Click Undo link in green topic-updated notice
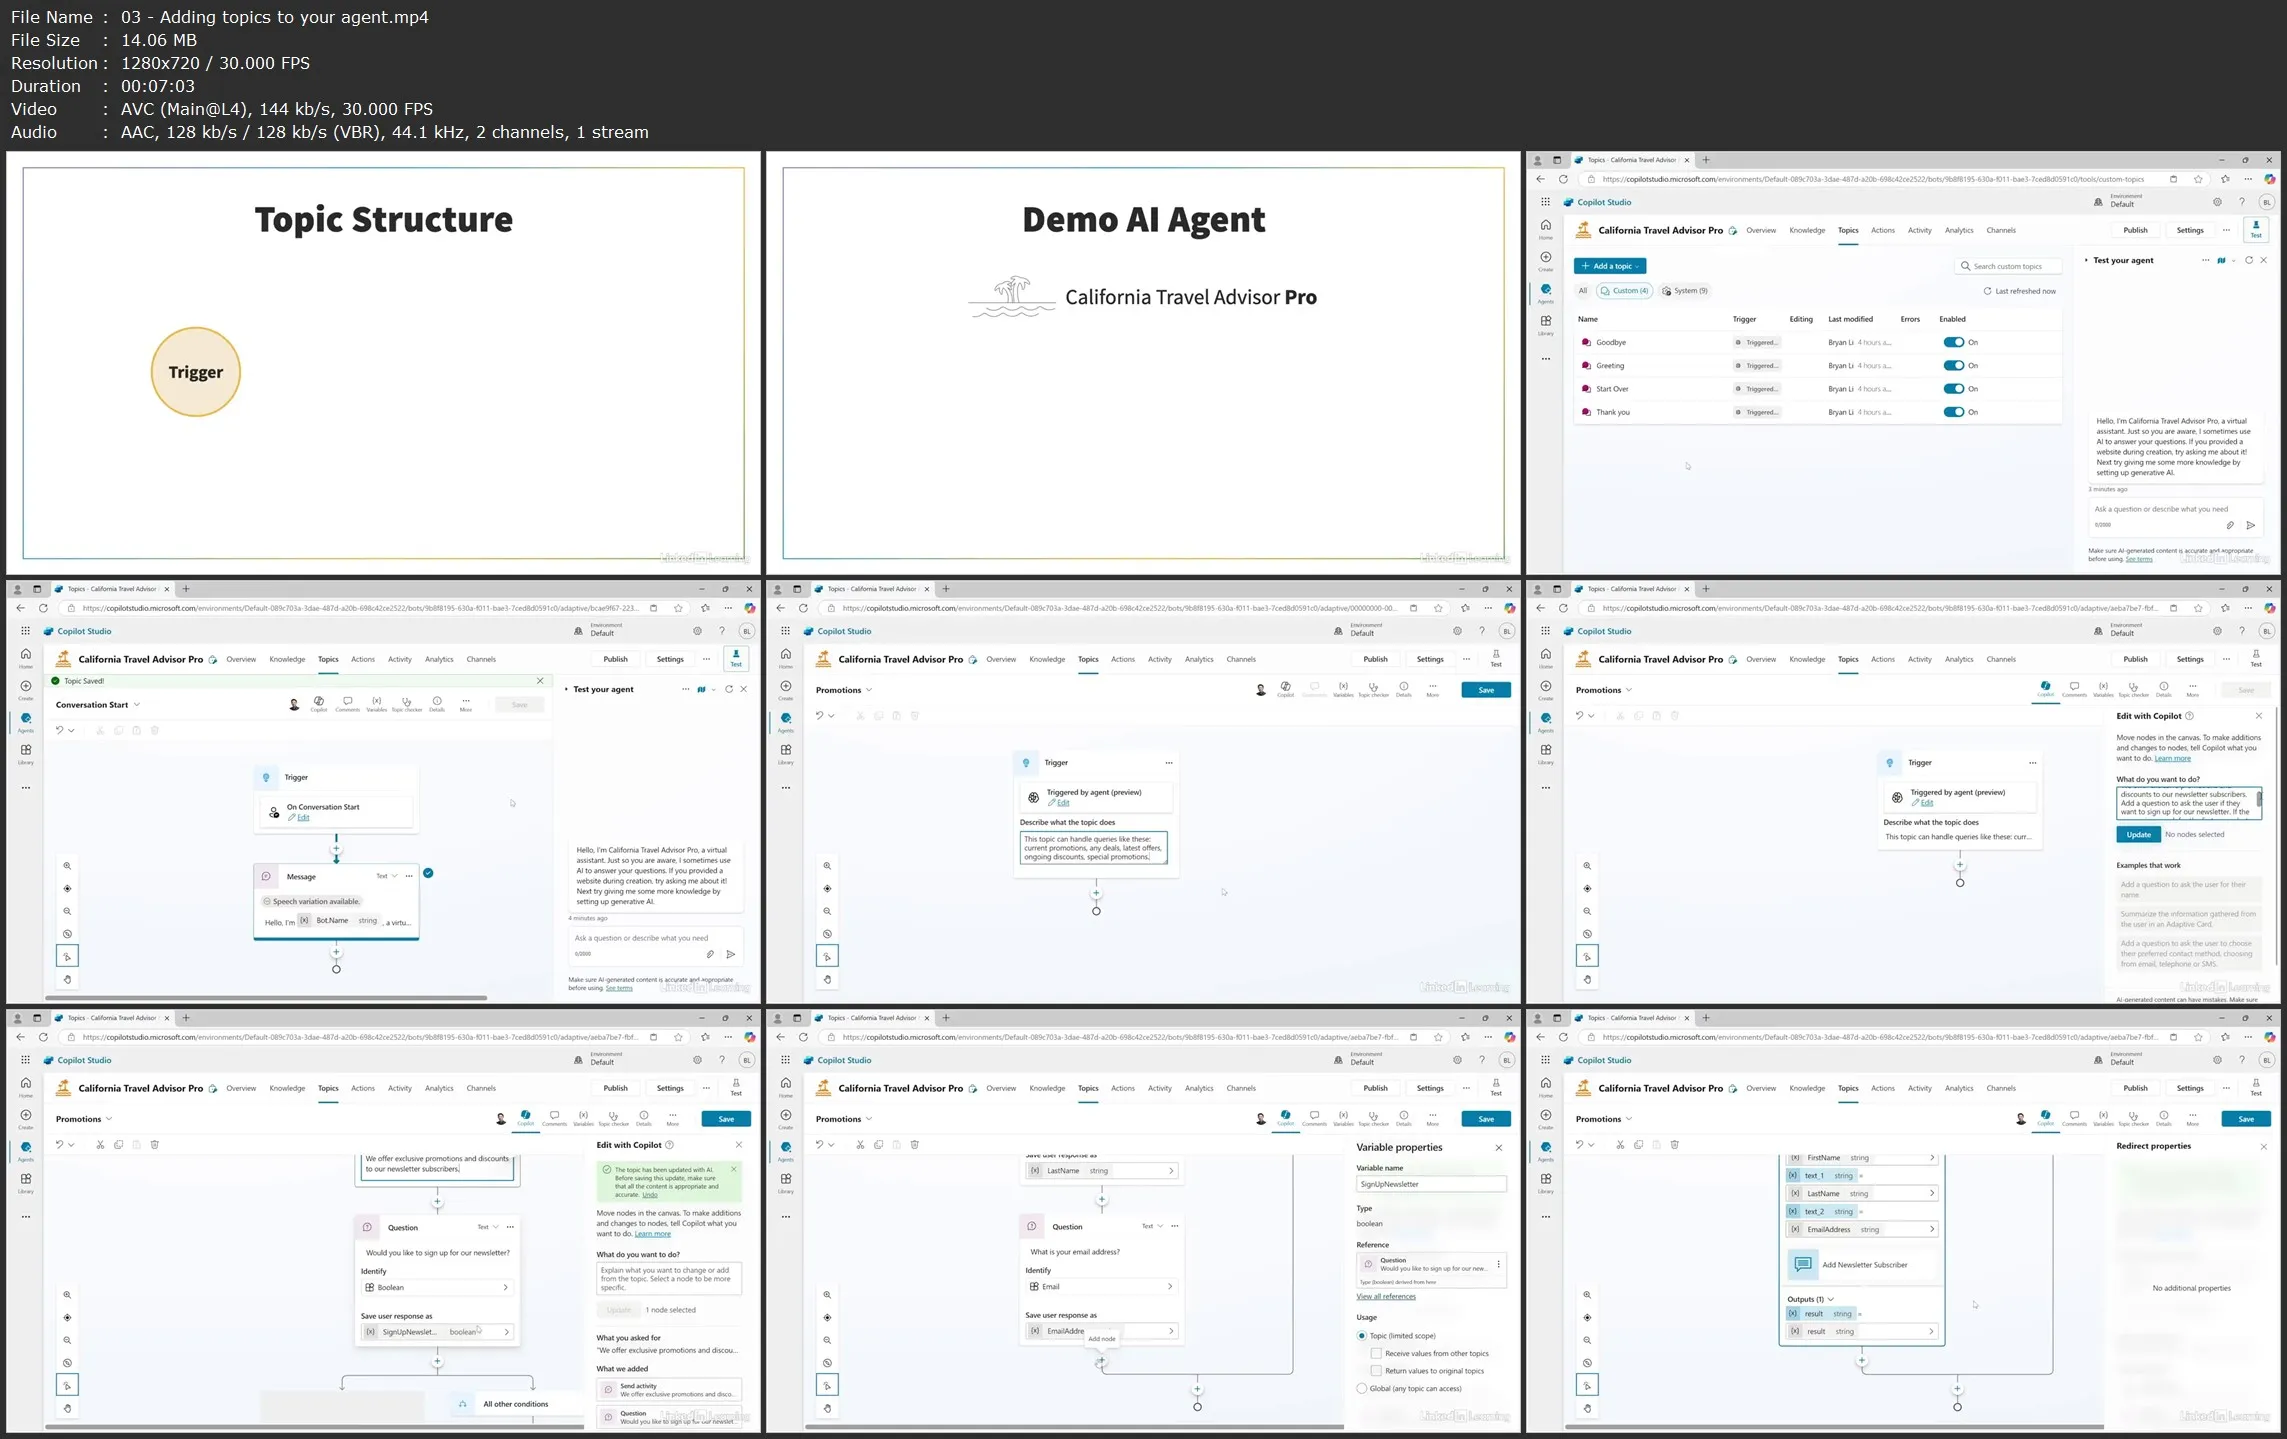Viewport: 2287px width, 1439px height. 650,1195
